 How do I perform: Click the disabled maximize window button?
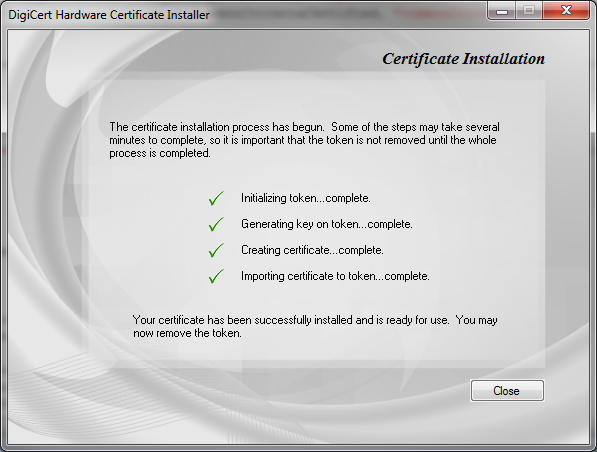[x=529, y=11]
